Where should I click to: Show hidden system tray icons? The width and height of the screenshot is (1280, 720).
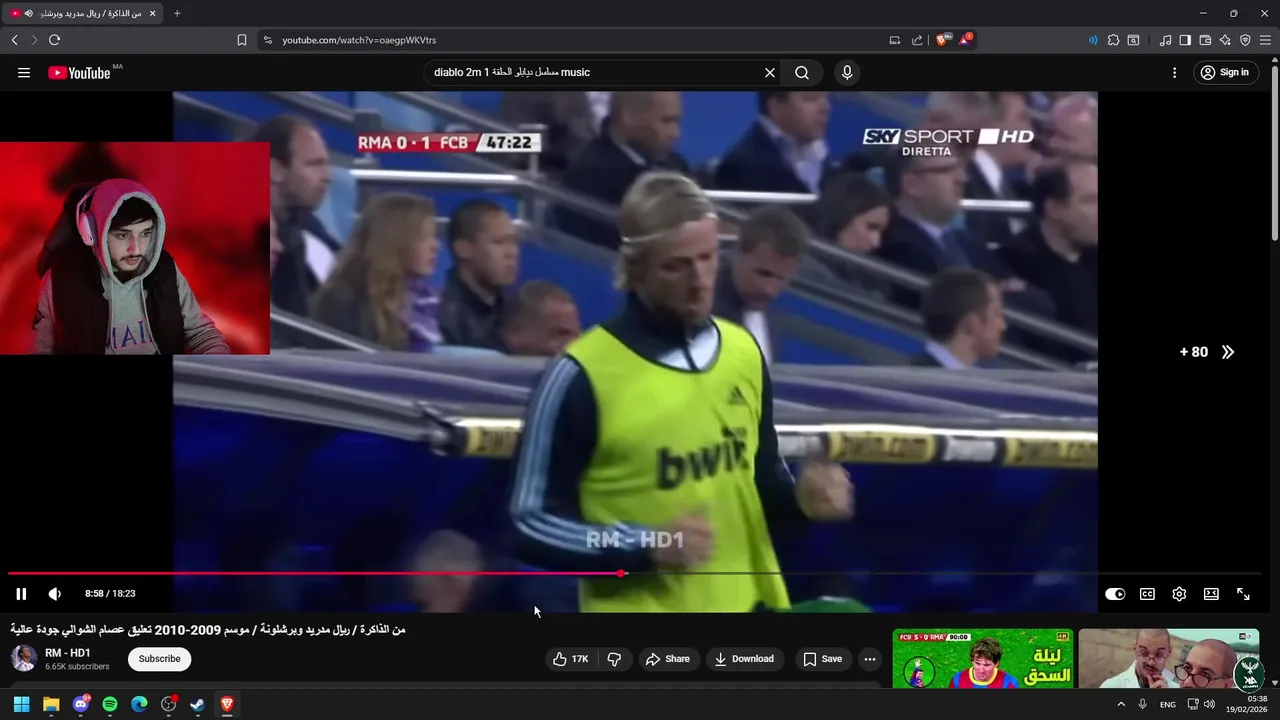pos(1121,704)
